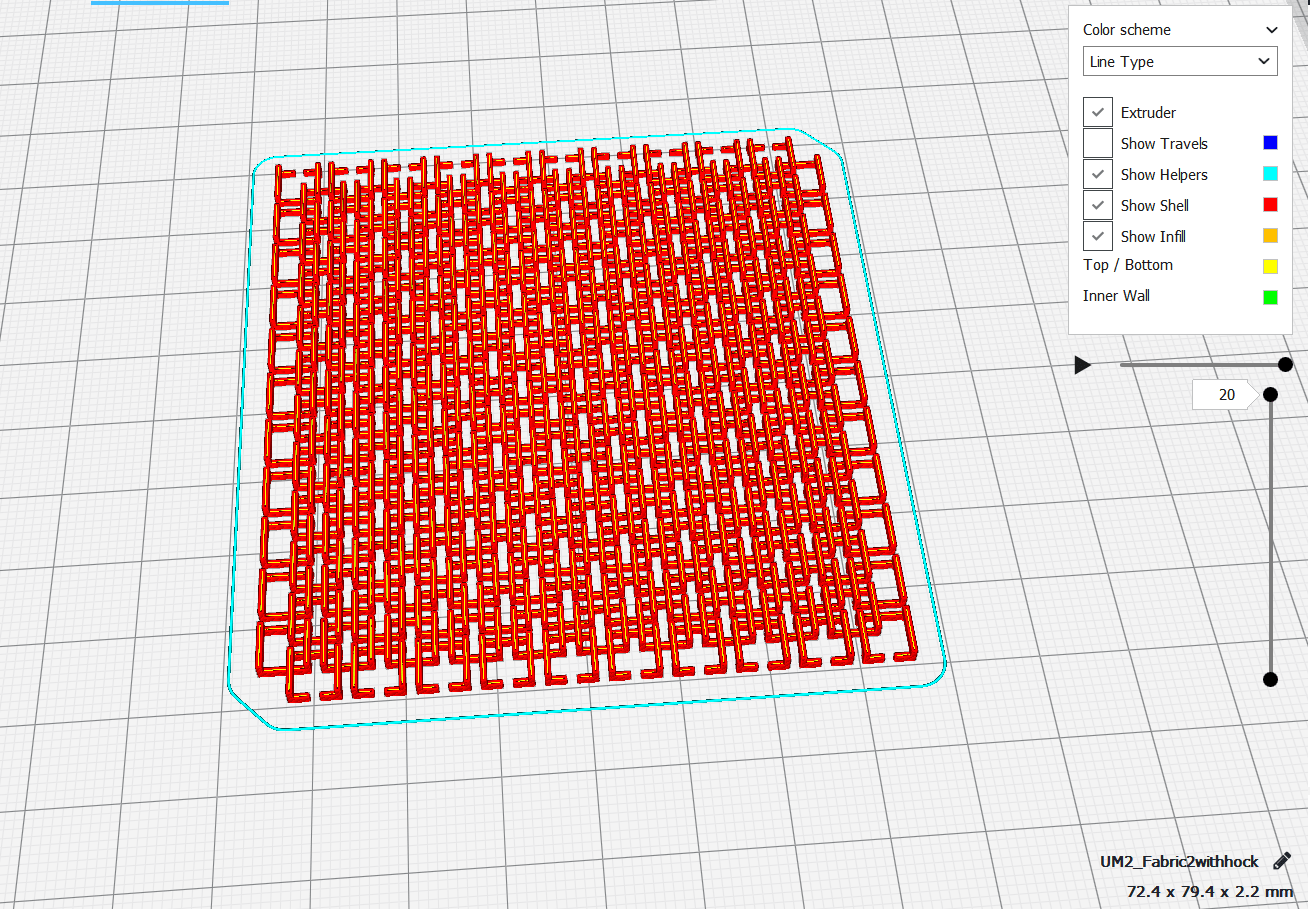The width and height of the screenshot is (1310, 909).
Task: Click the Inner Wall legend label
Action: tap(1116, 296)
